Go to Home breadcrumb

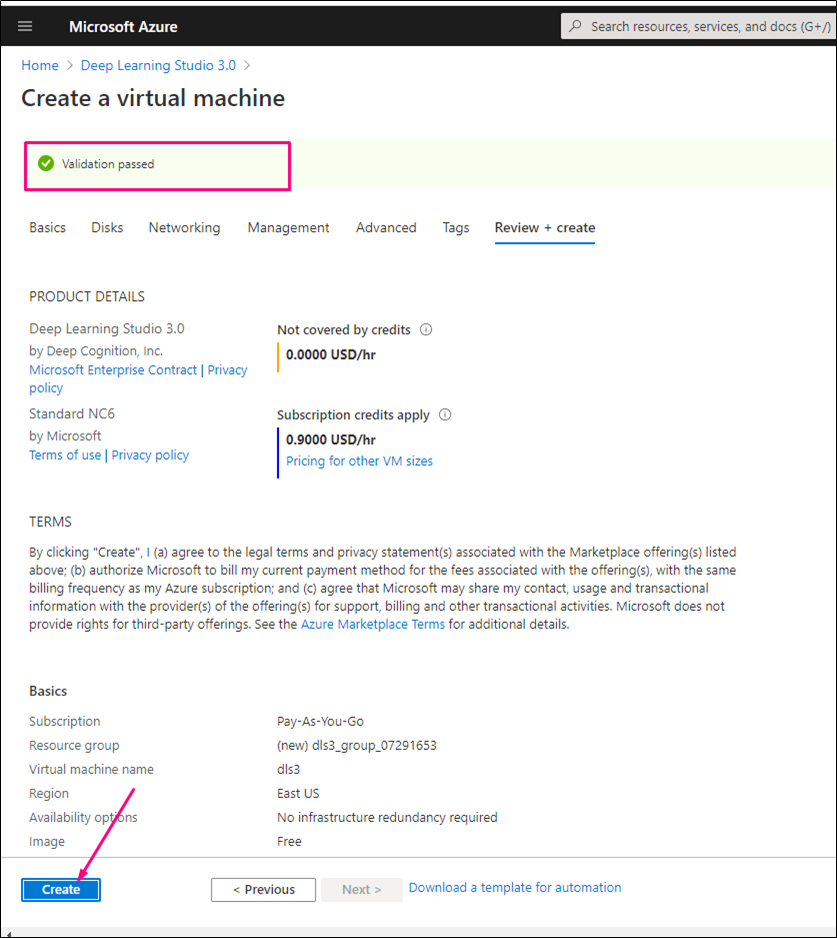pyautogui.click(x=40, y=65)
